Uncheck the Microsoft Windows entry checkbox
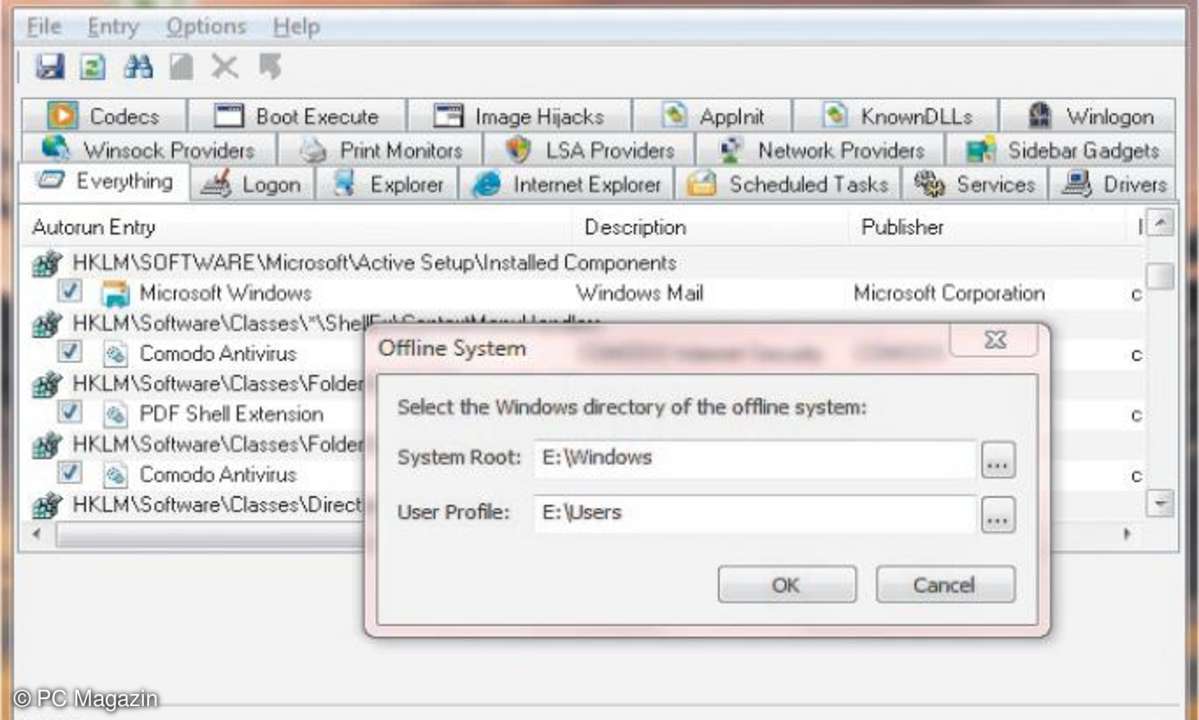The height and width of the screenshot is (720, 1199). [70, 290]
